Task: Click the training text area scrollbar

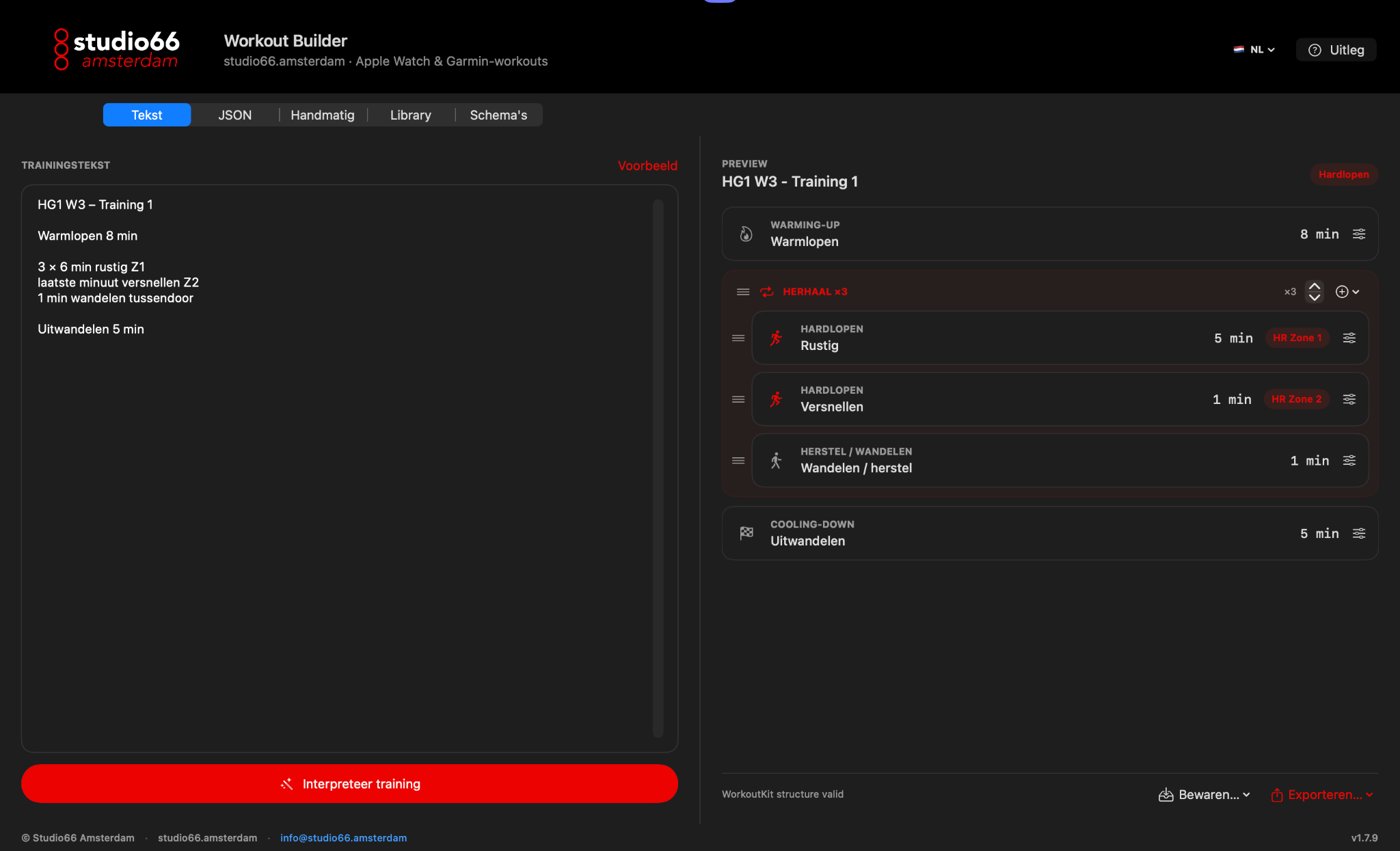Action: coord(658,468)
